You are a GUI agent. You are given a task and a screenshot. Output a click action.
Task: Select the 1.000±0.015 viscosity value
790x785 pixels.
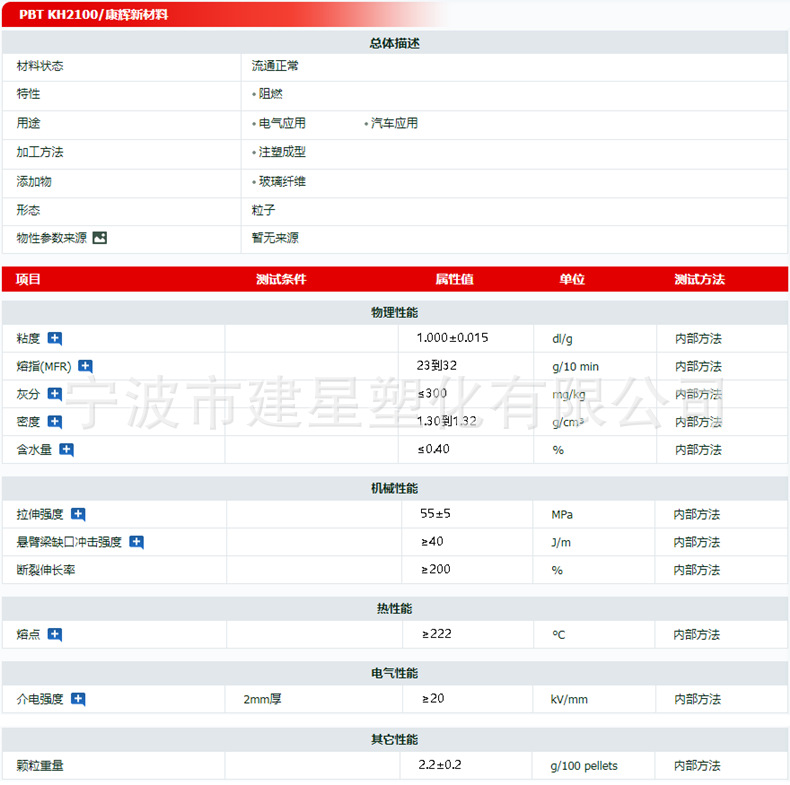[452, 338]
